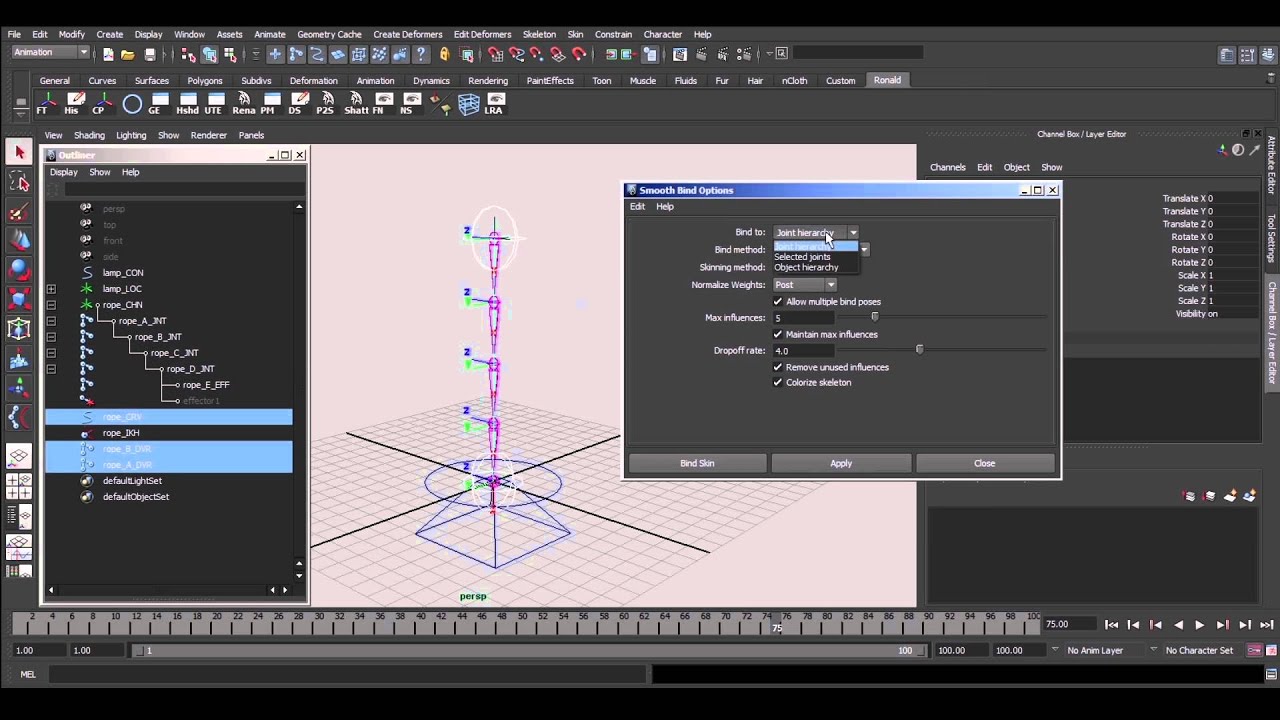Screen dimensions: 1280x720
Task: Activate the Lasso select tool
Action: pos(19,181)
